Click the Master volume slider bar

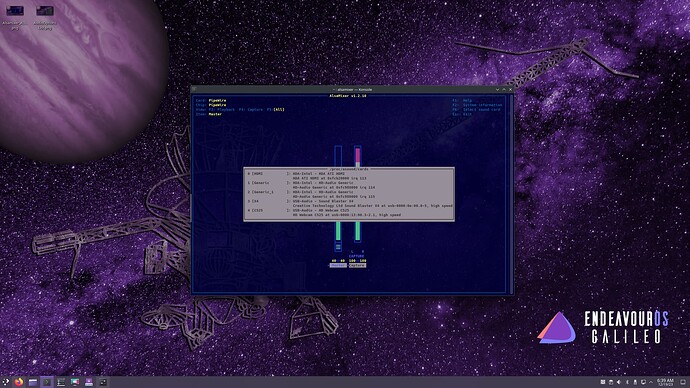pos(338,198)
